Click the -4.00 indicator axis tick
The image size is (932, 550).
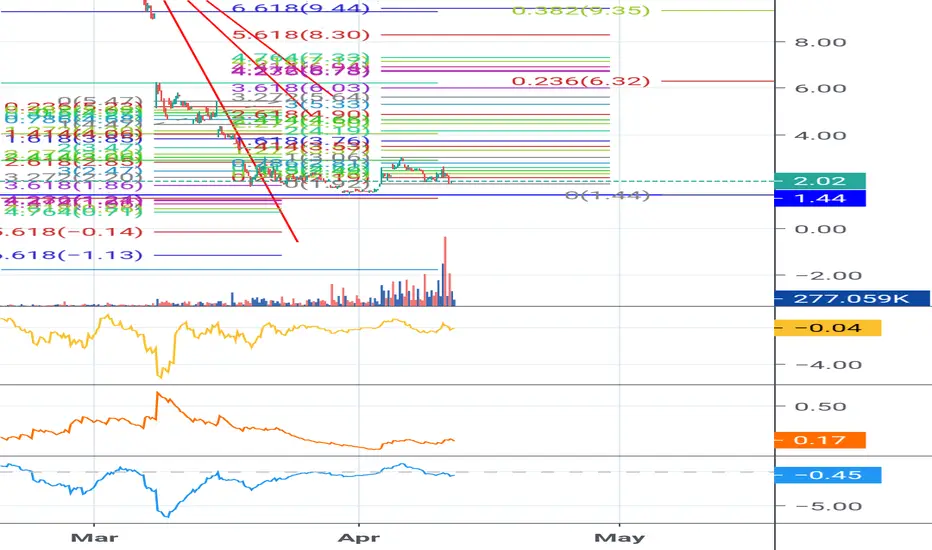[828, 365]
